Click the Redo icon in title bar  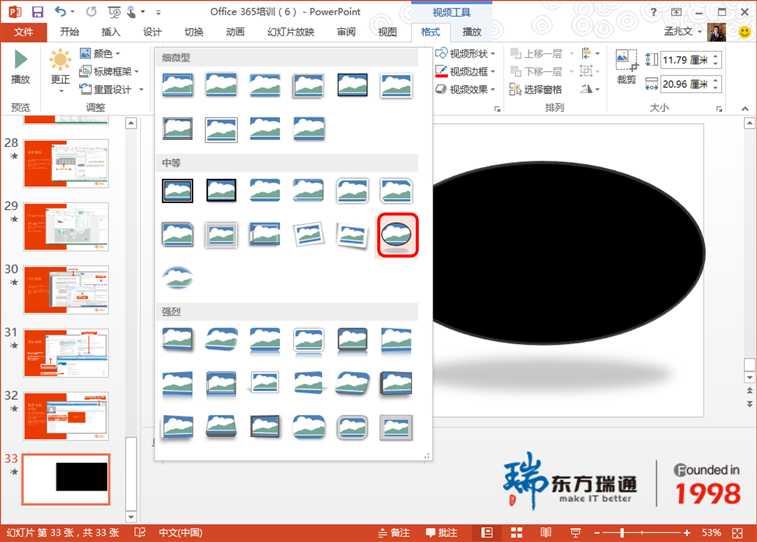(x=91, y=12)
